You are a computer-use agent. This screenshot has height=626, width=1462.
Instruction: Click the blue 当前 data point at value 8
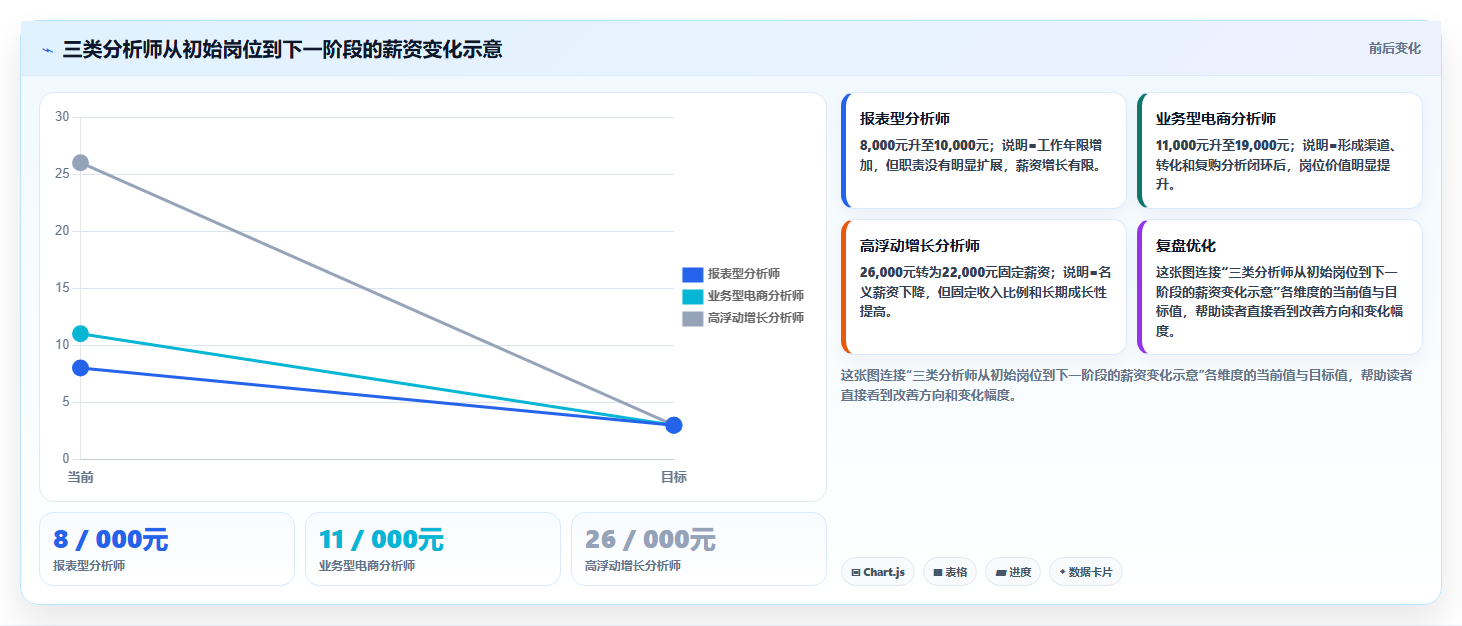click(81, 368)
